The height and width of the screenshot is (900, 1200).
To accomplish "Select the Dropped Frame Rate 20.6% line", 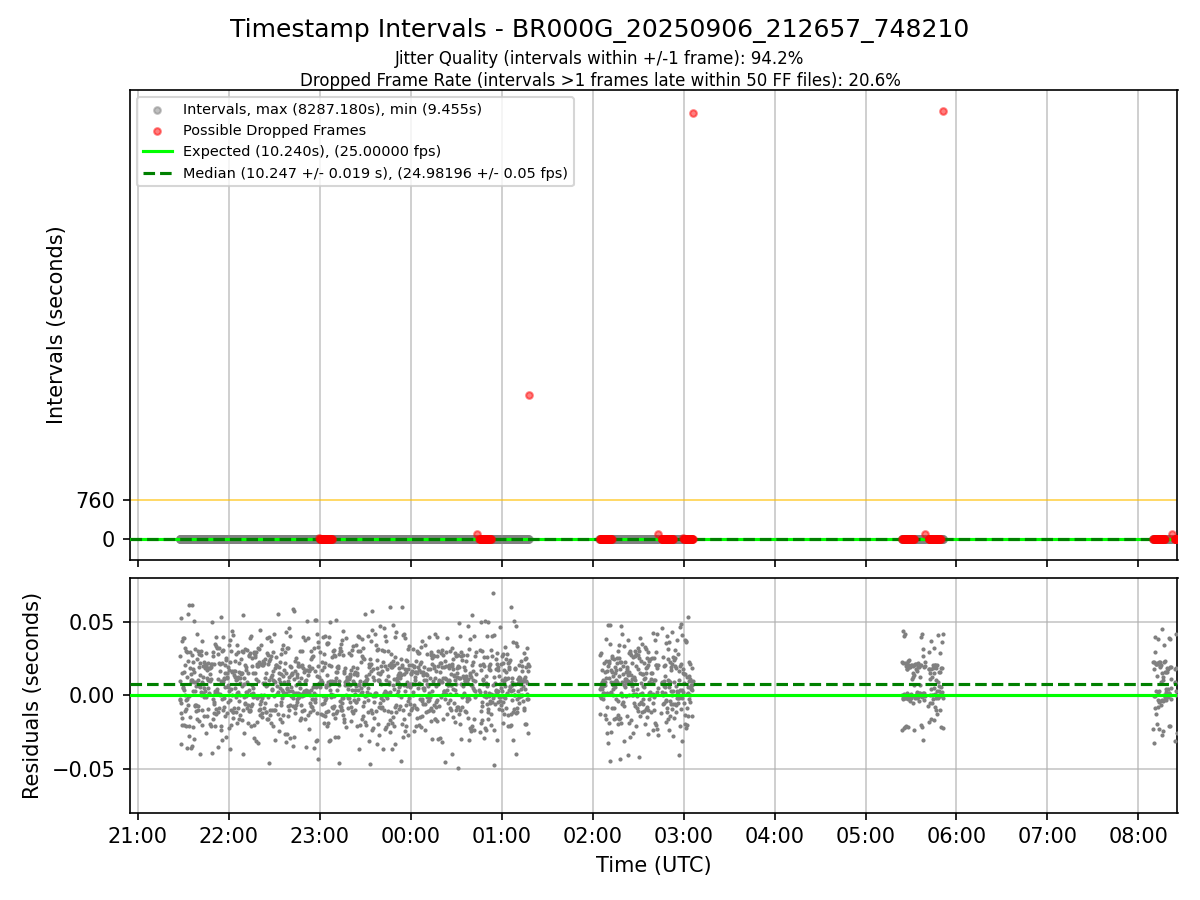I will pyautogui.click(x=600, y=80).
